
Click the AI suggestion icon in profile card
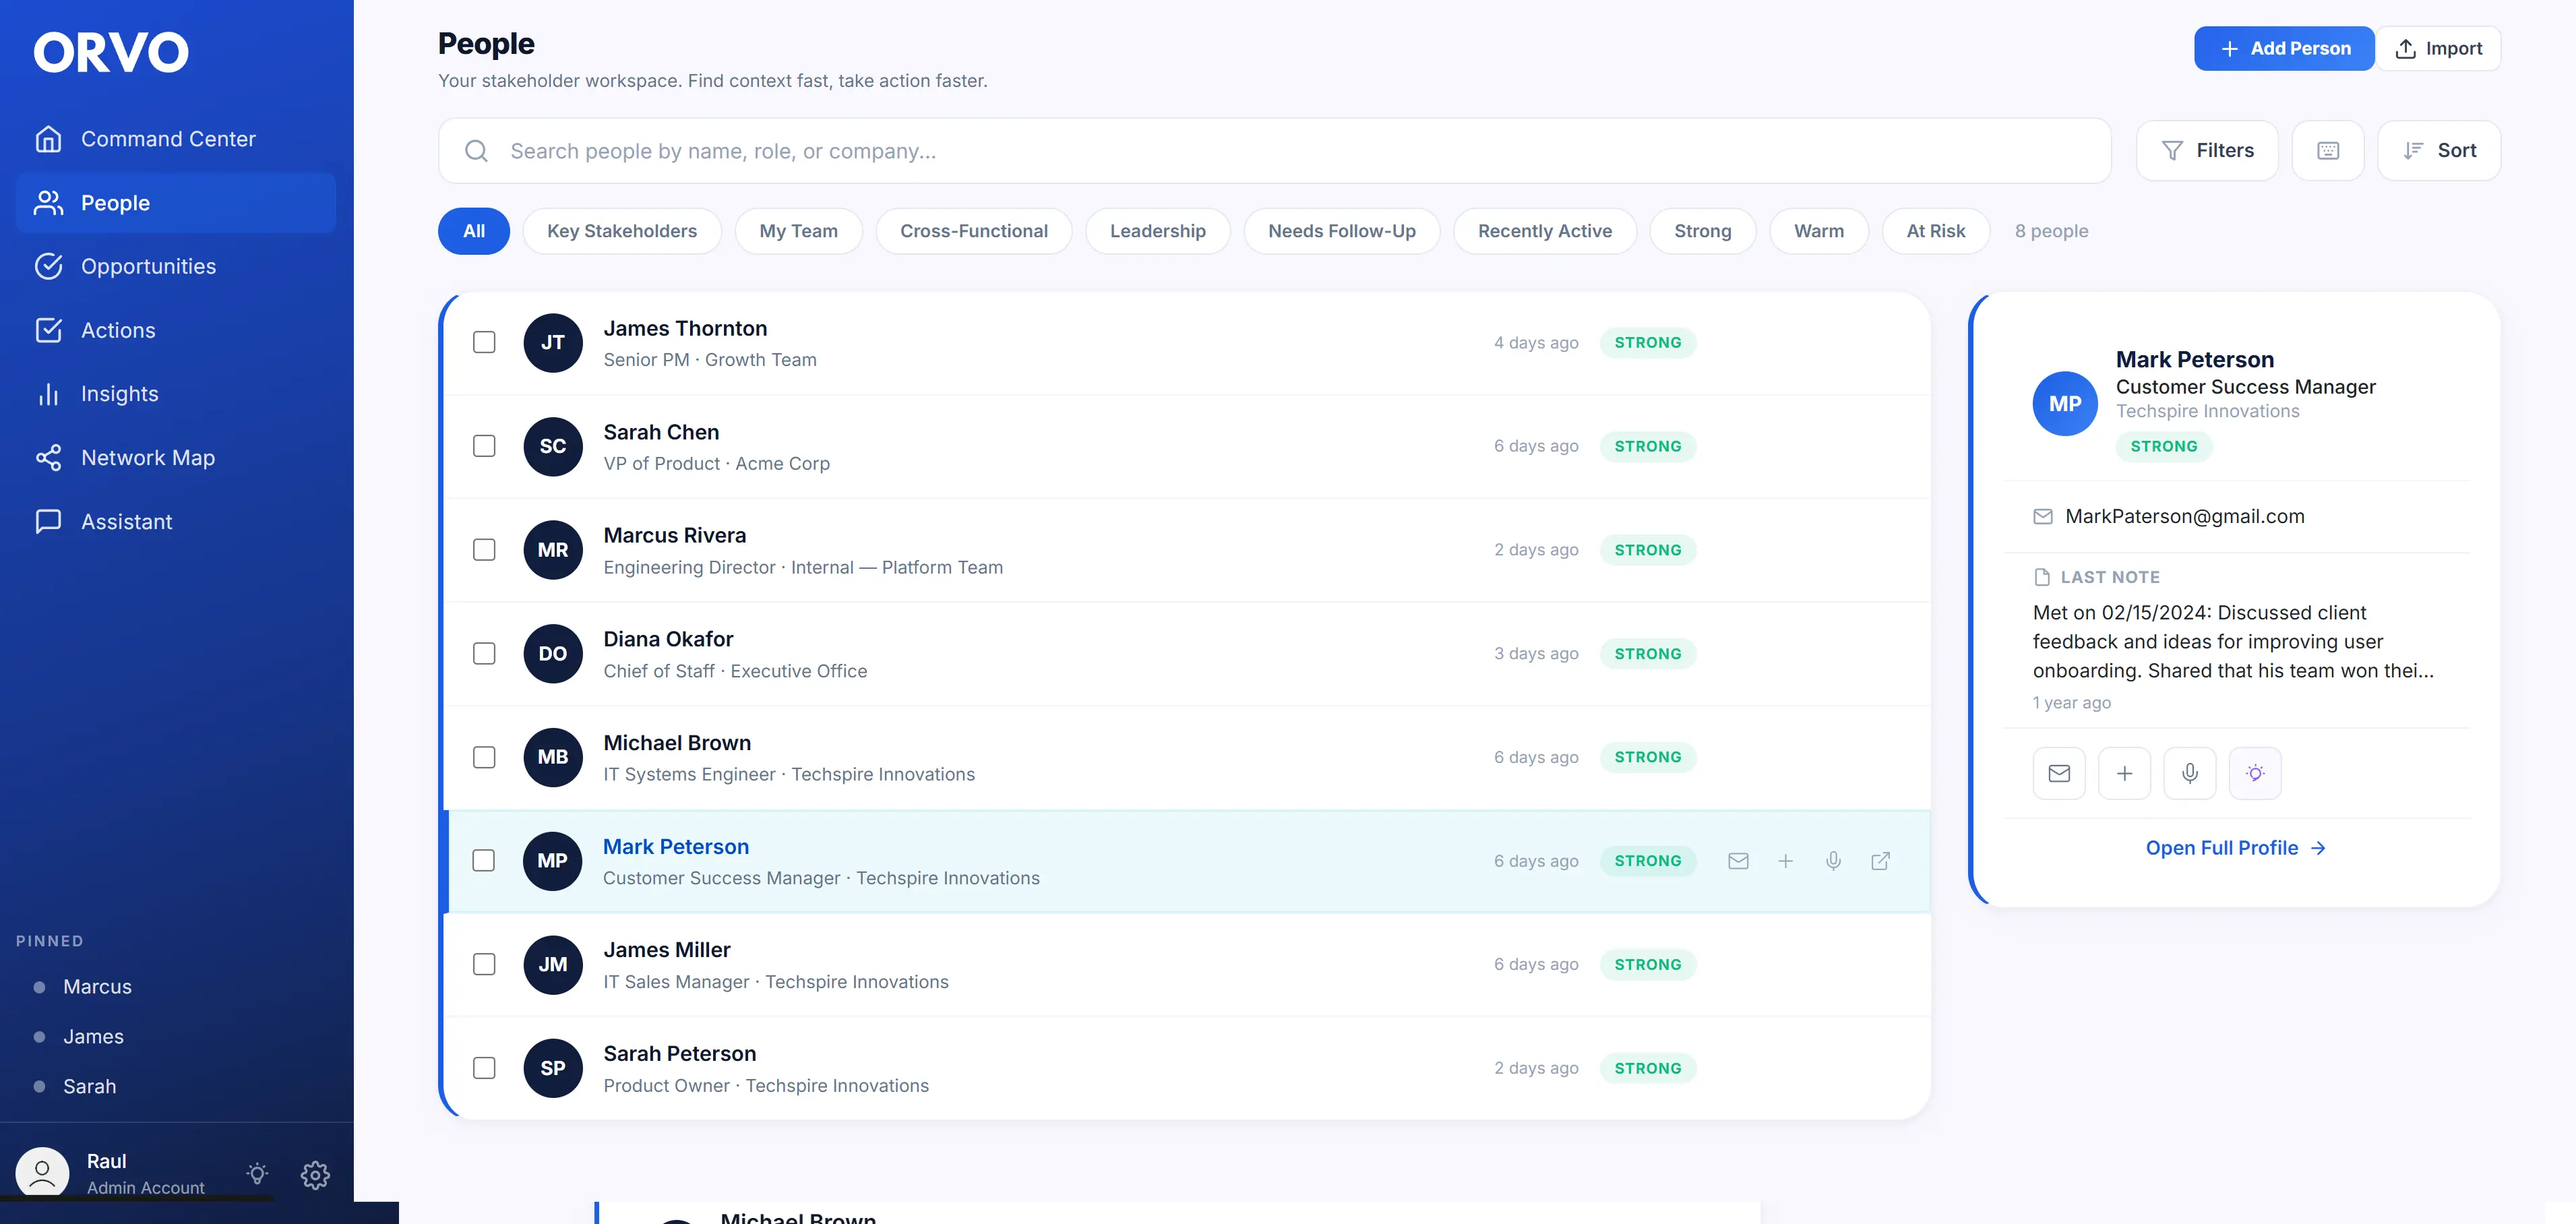pos(2255,772)
